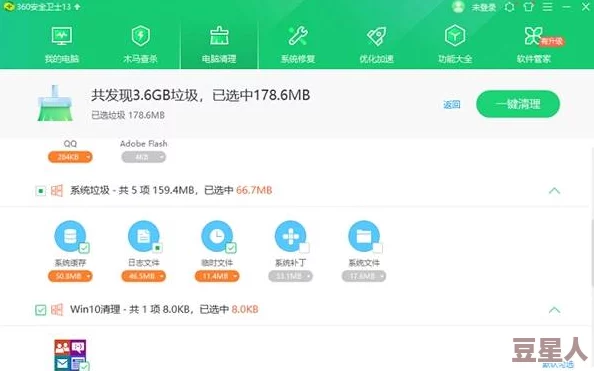Switch to 木马查杀 tab label

141,59
